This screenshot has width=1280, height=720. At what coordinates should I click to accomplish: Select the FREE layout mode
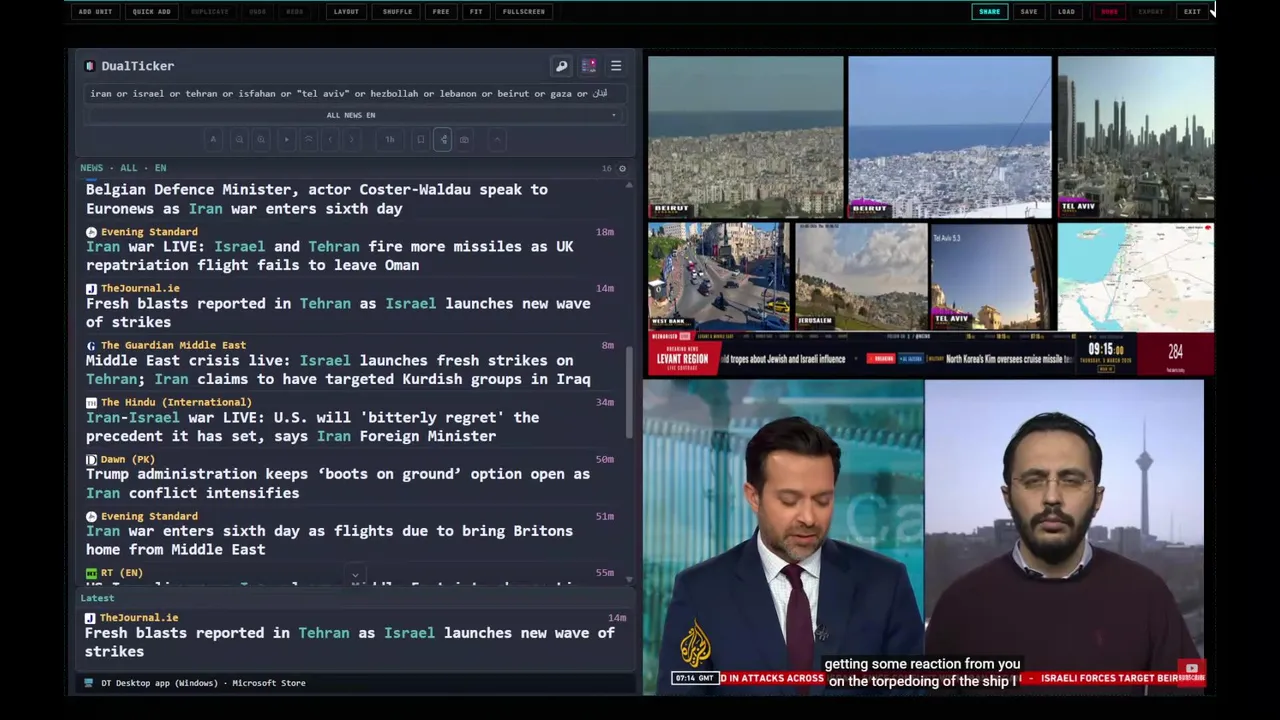pyautogui.click(x=441, y=12)
